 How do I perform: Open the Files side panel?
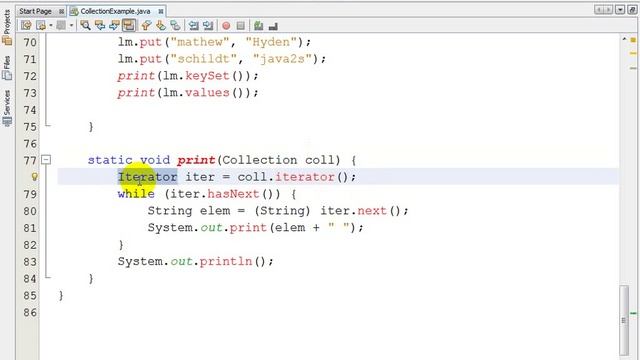pyautogui.click(x=7, y=68)
